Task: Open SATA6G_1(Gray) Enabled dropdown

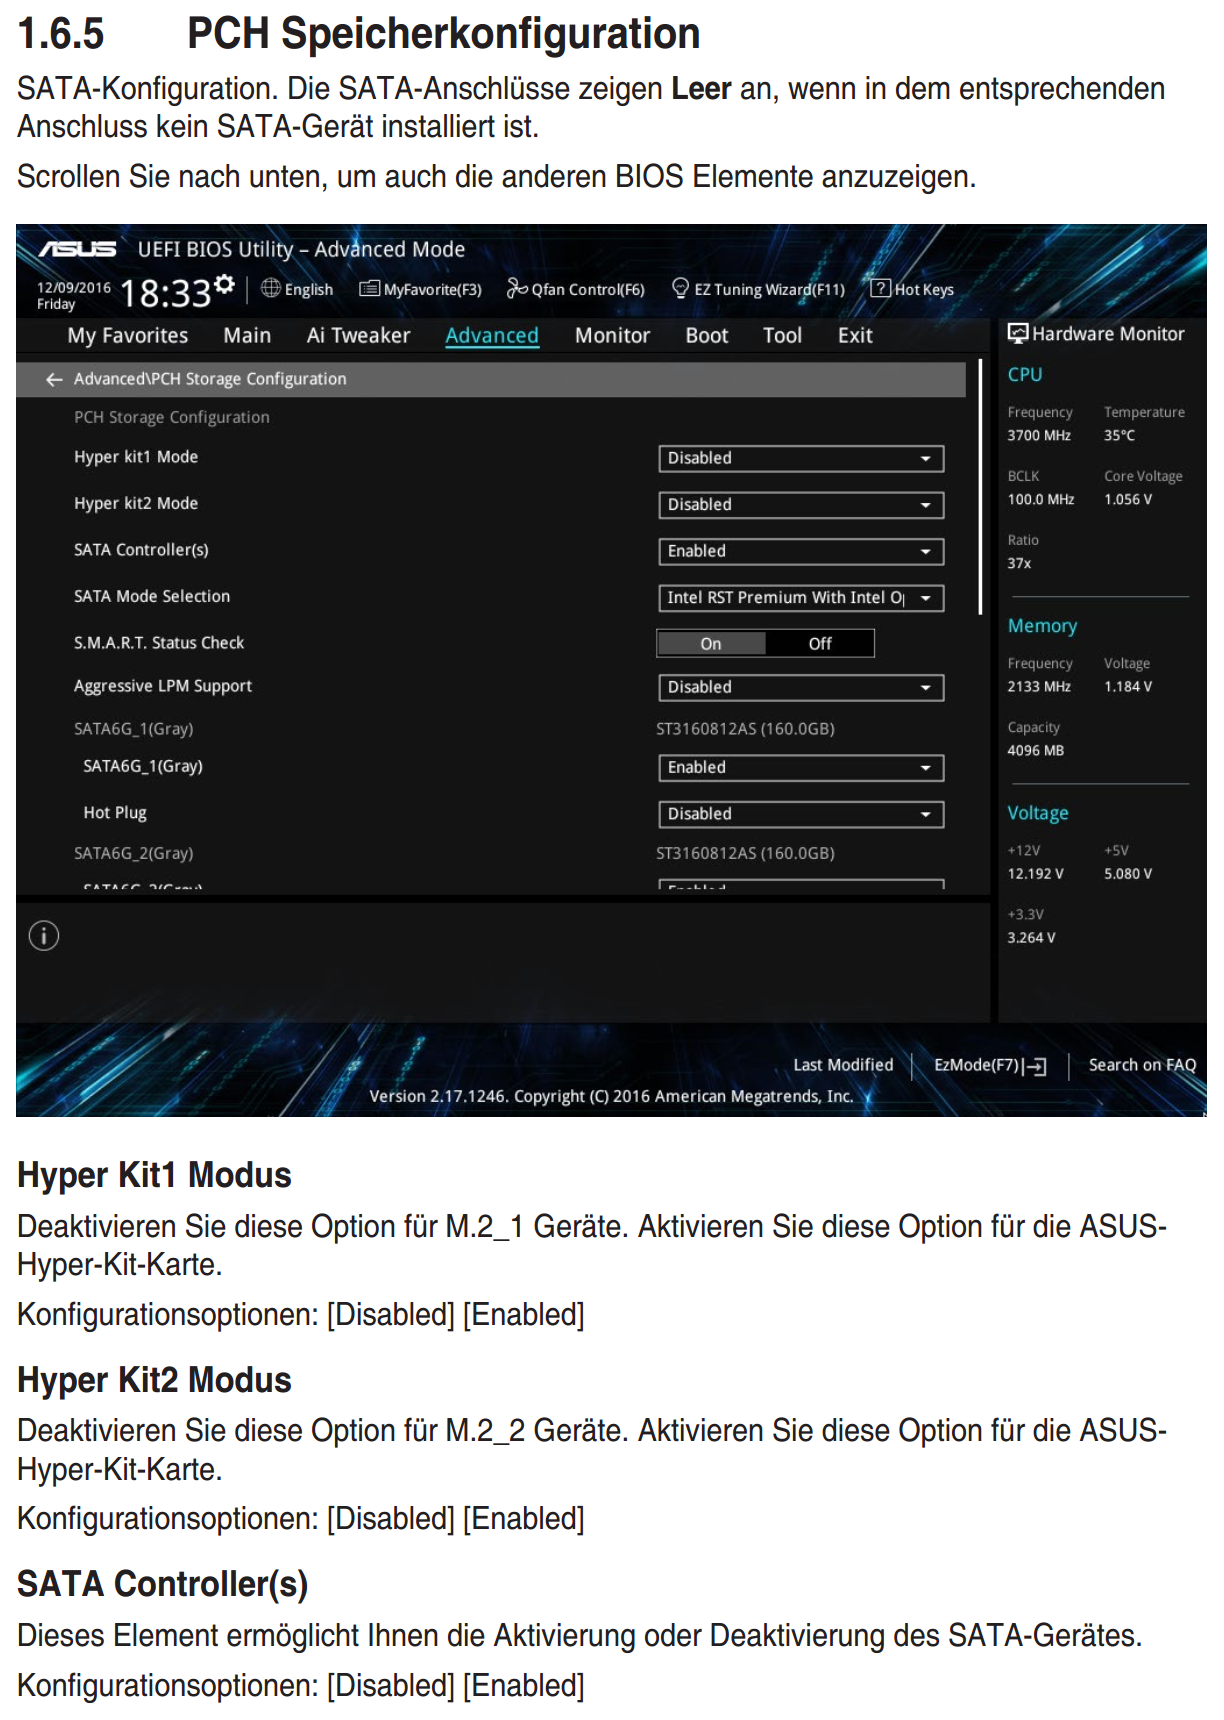Action: click(801, 767)
